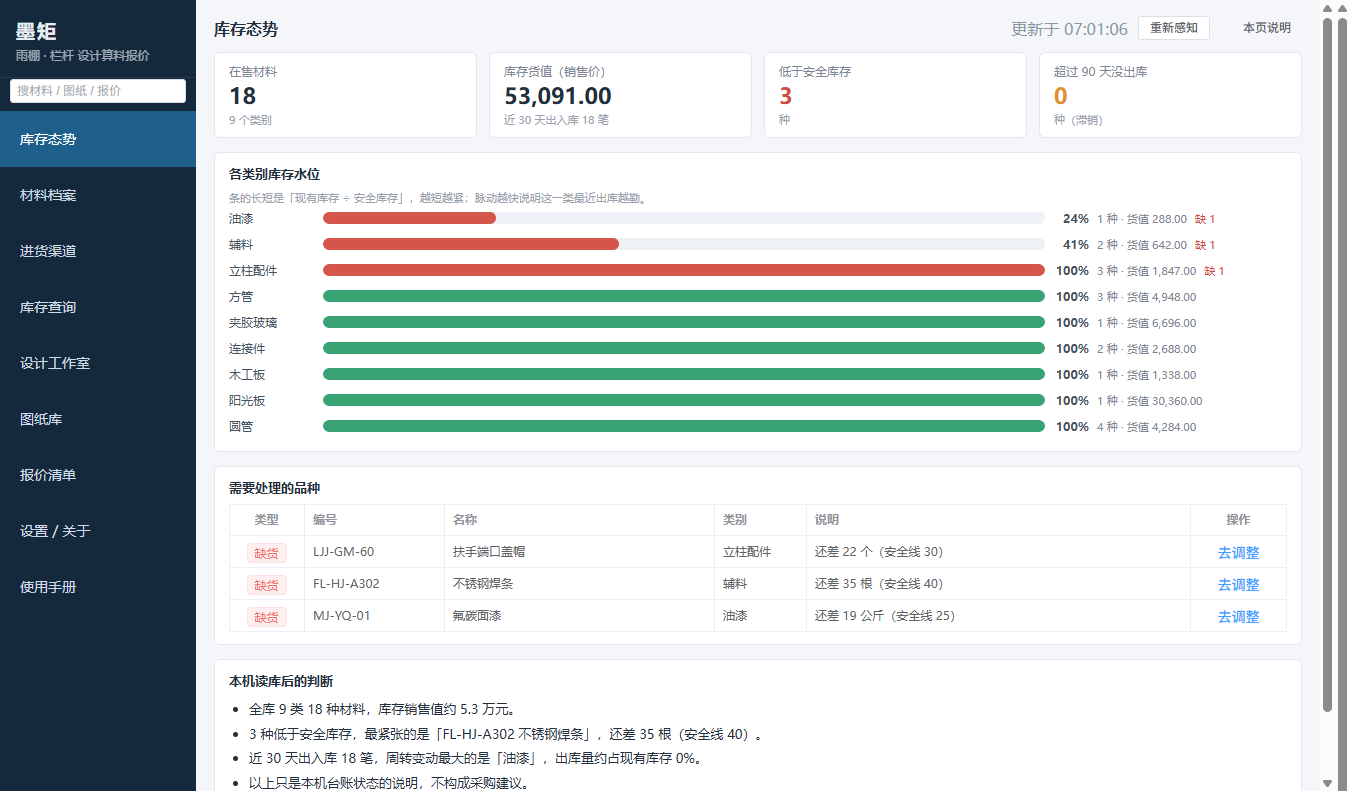
Task: Click the 缺 1 marker on 油漆 row
Action: tap(1205, 219)
